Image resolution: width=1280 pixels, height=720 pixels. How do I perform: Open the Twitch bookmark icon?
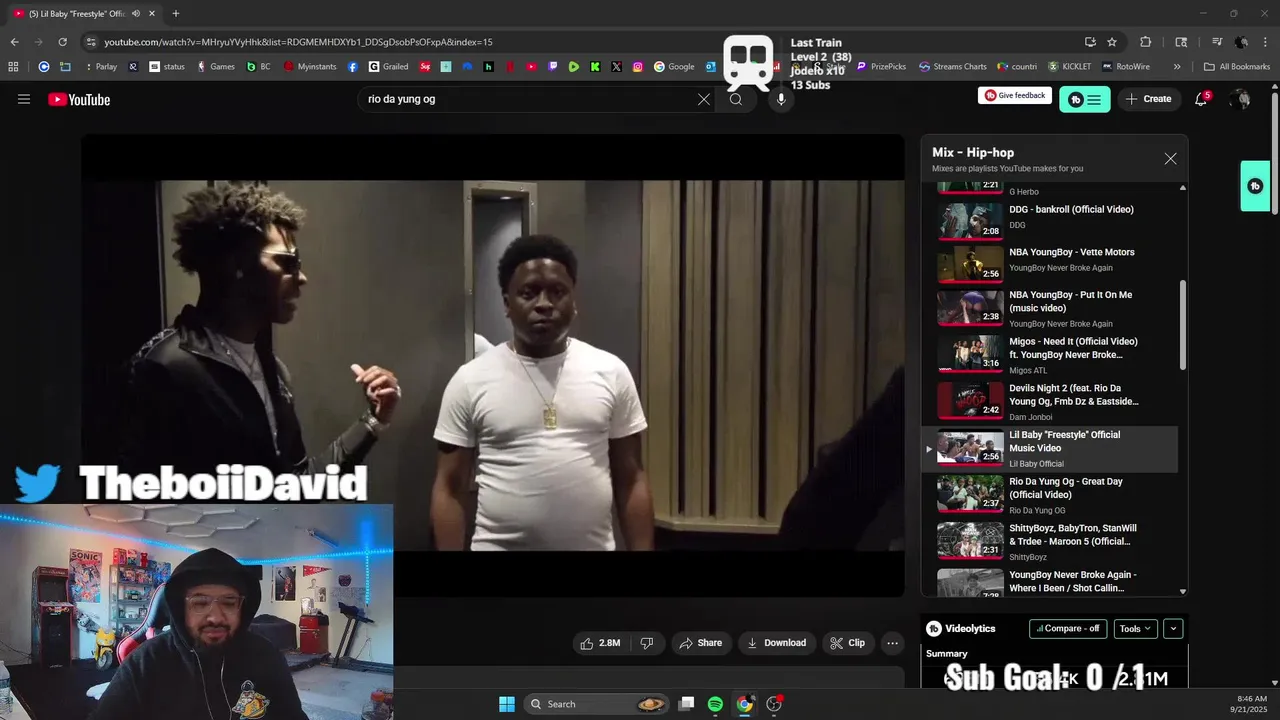(553, 67)
